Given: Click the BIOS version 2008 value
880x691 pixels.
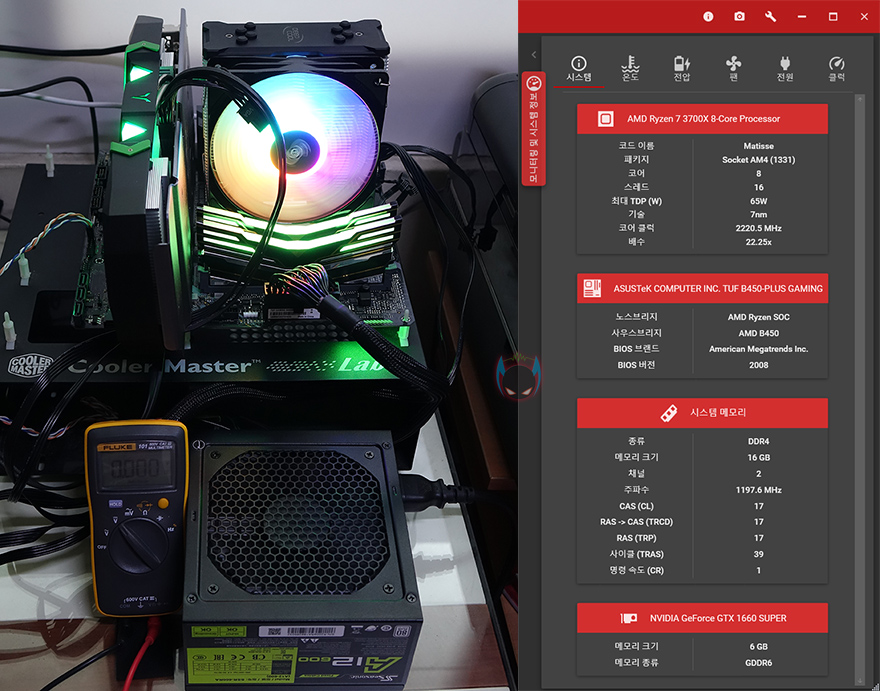Looking at the screenshot, I should [759, 365].
